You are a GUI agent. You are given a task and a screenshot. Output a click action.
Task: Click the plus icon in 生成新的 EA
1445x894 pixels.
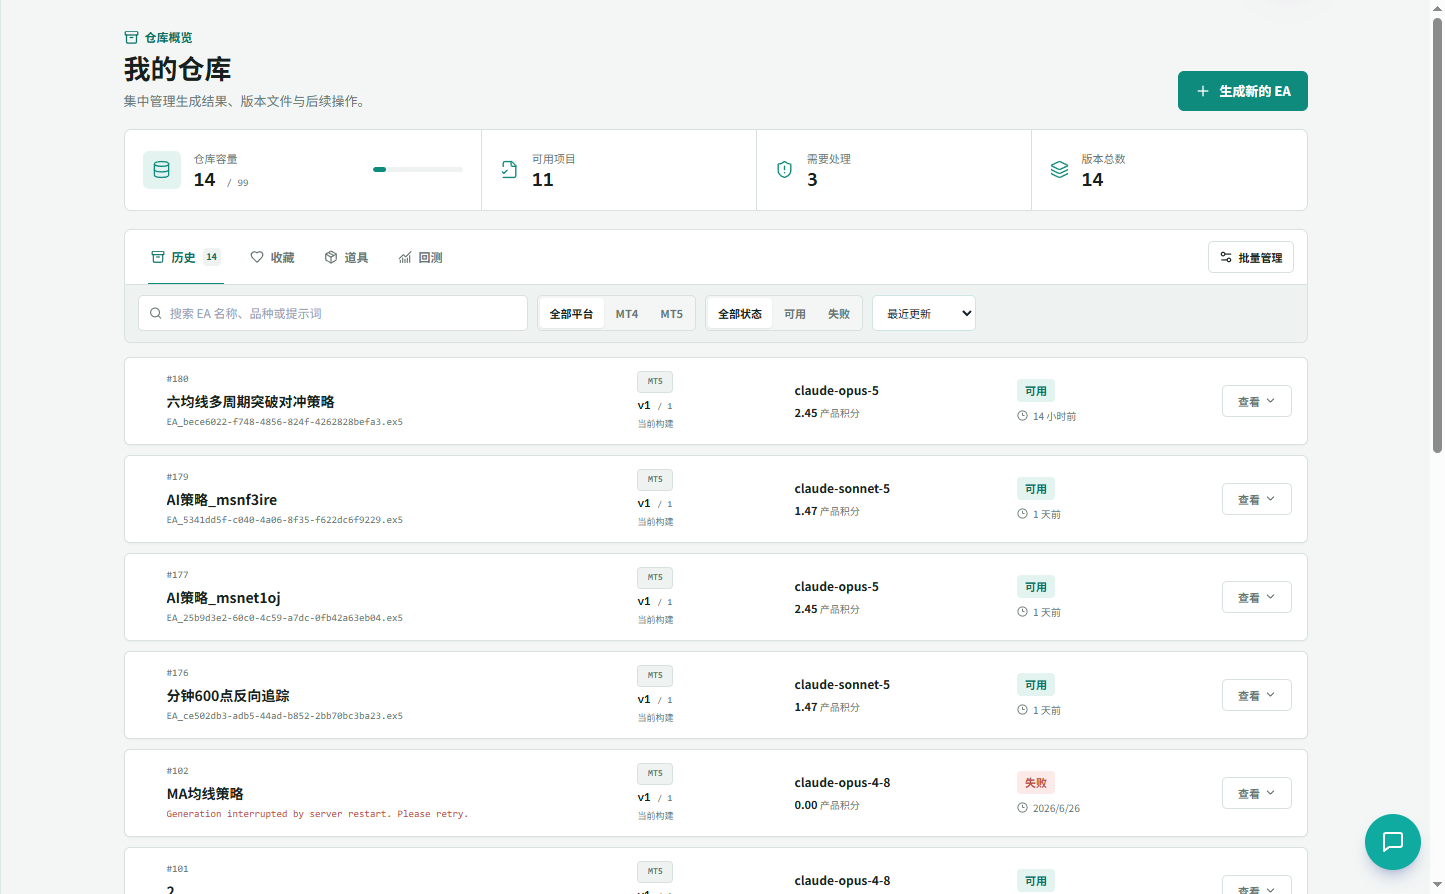tap(1203, 91)
